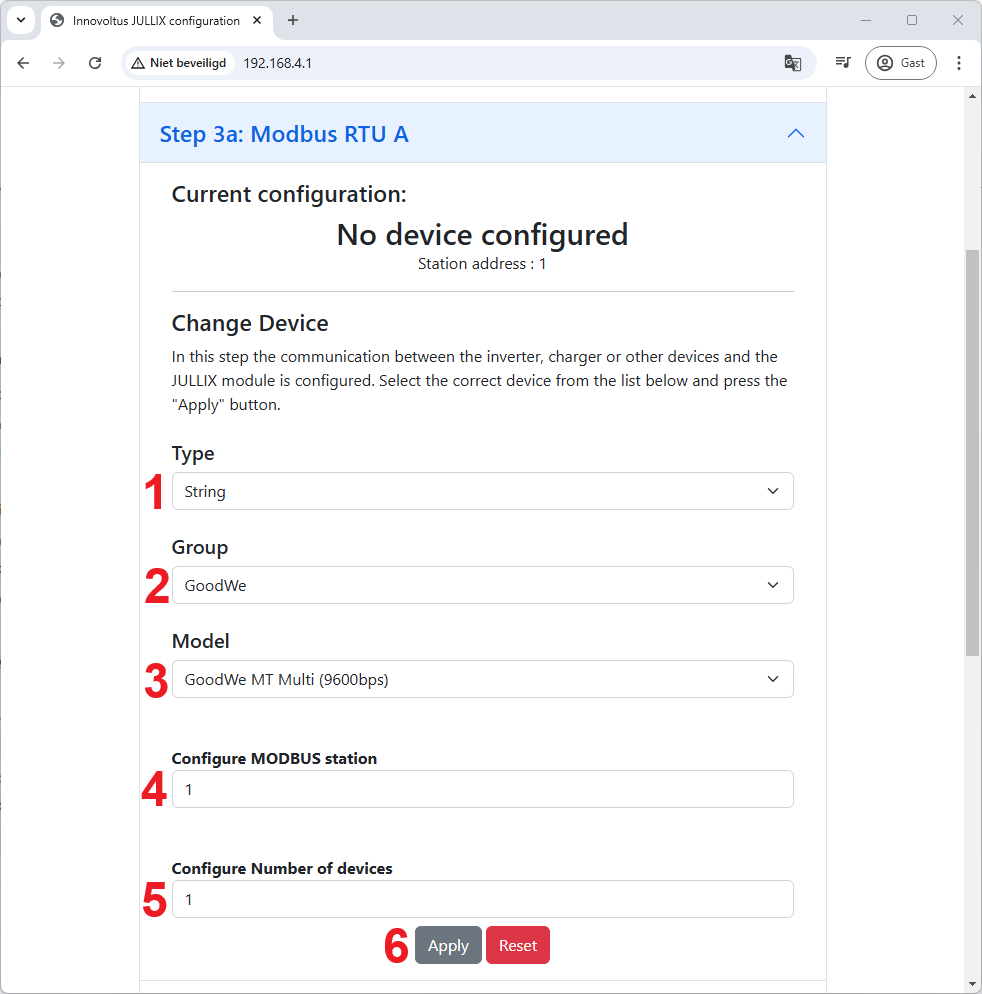Click the browser forward arrow
Screen dimensions: 982x994
(x=59, y=63)
